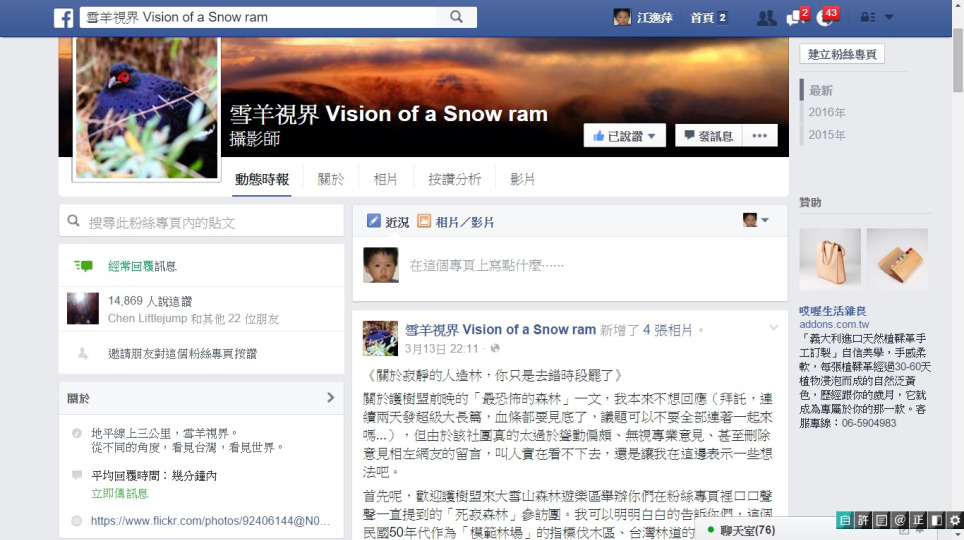Open friend requests icon
The image size is (964, 540).
[766, 18]
